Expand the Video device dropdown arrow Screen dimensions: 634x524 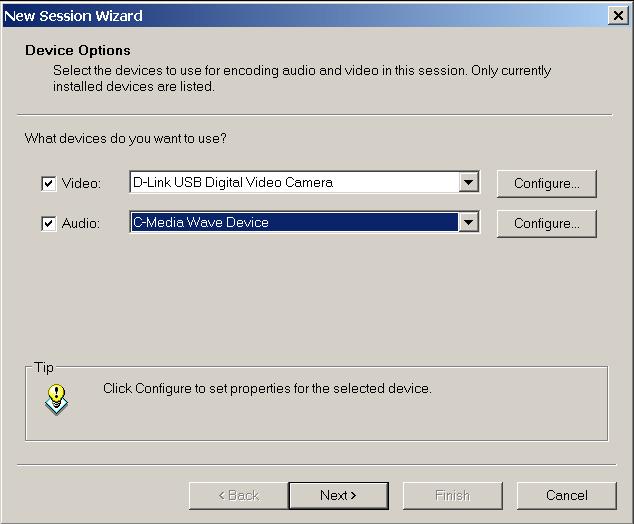pyautogui.click(x=468, y=183)
